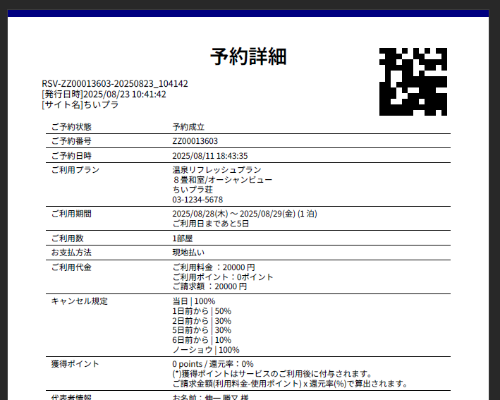This screenshot has width=500, height=400.
Task: Click the キャンセル規定 label
Action: point(79,301)
